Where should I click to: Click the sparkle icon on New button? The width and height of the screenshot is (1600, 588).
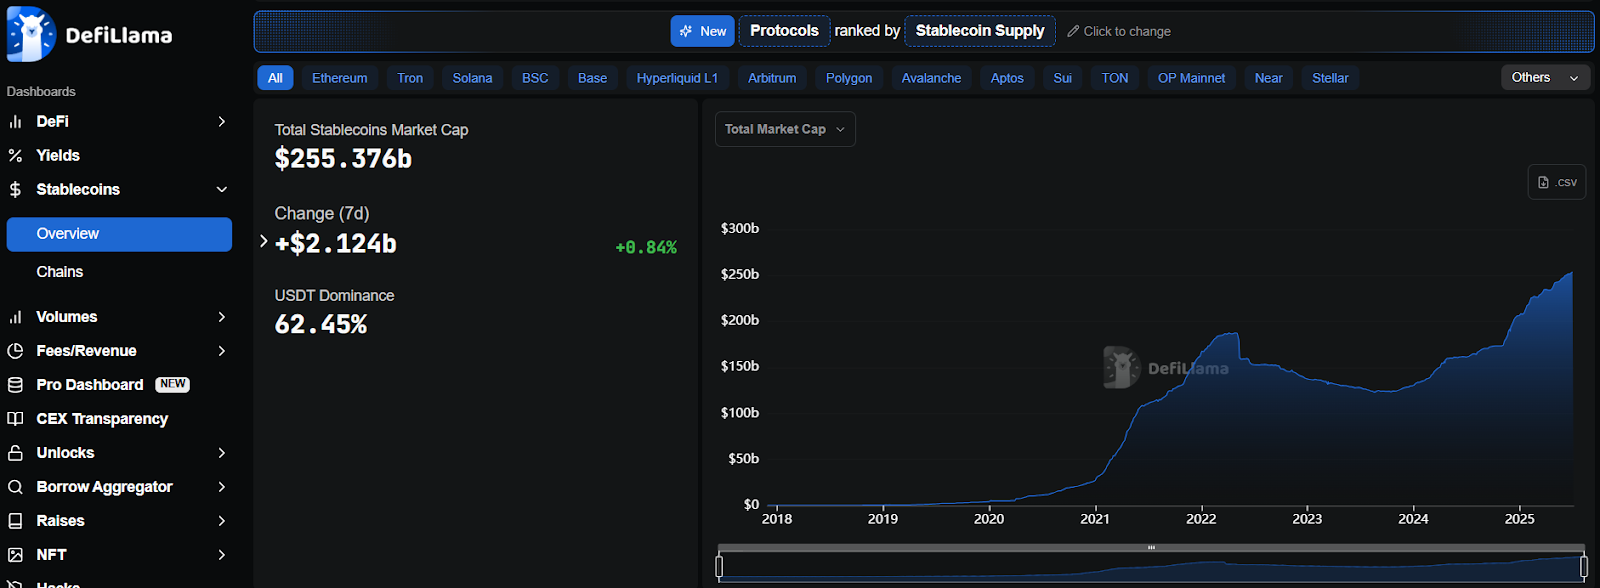tap(686, 31)
